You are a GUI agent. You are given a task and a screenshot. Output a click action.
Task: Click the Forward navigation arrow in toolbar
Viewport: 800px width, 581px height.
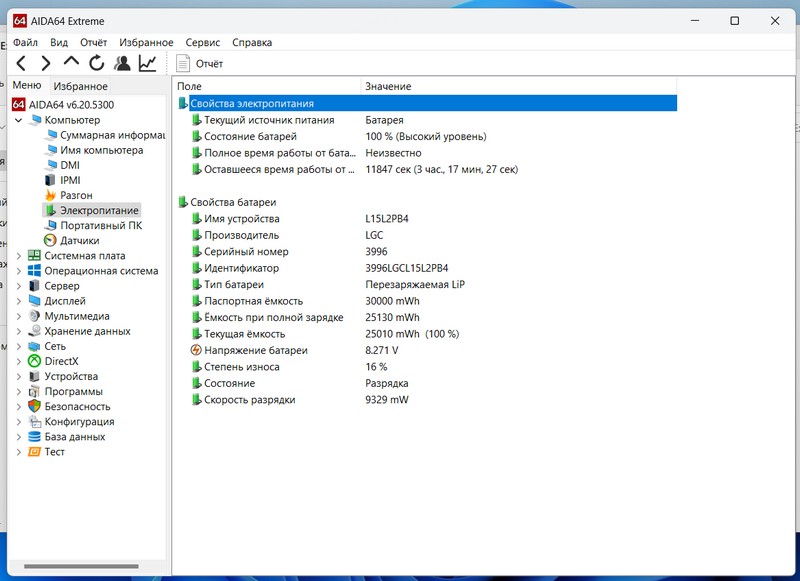[46, 63]
